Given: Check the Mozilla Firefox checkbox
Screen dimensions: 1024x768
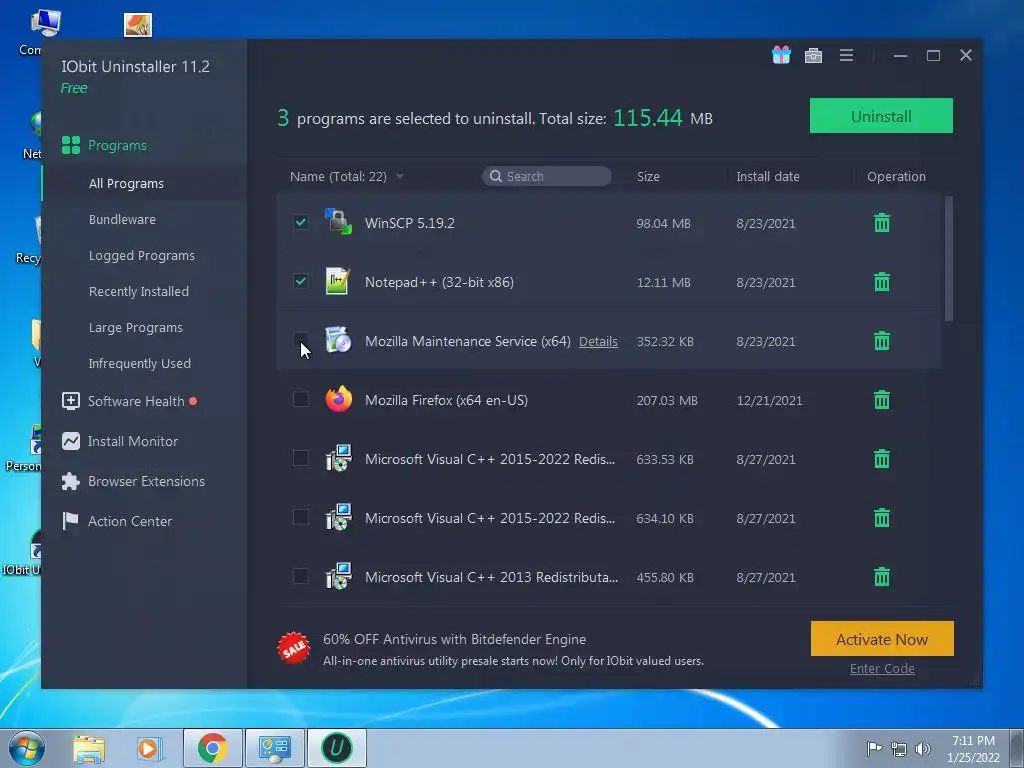Looking at the screenshot, I should pyautogui.click(x=300, y=399).
